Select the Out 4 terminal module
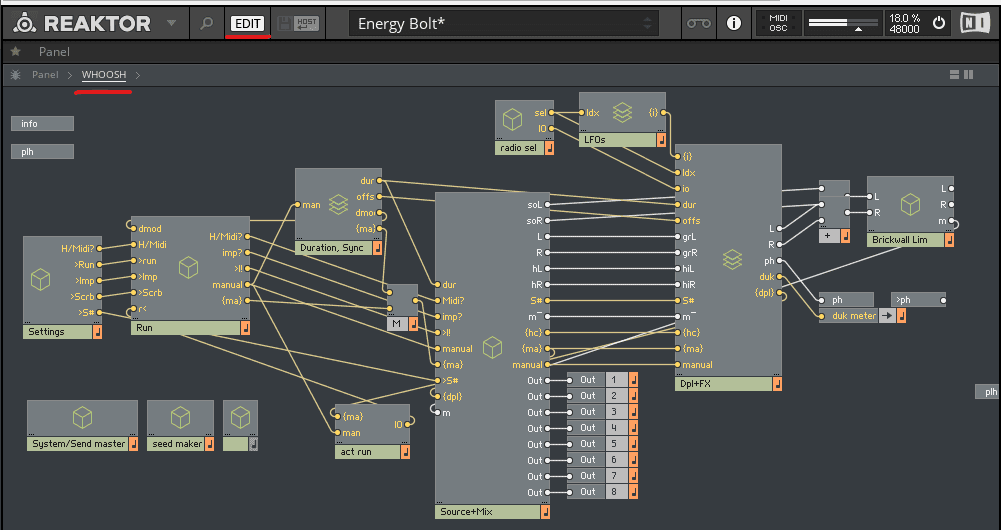This screenshot has width=1001, height=530. pyautogui.click(x=601, y=428)
